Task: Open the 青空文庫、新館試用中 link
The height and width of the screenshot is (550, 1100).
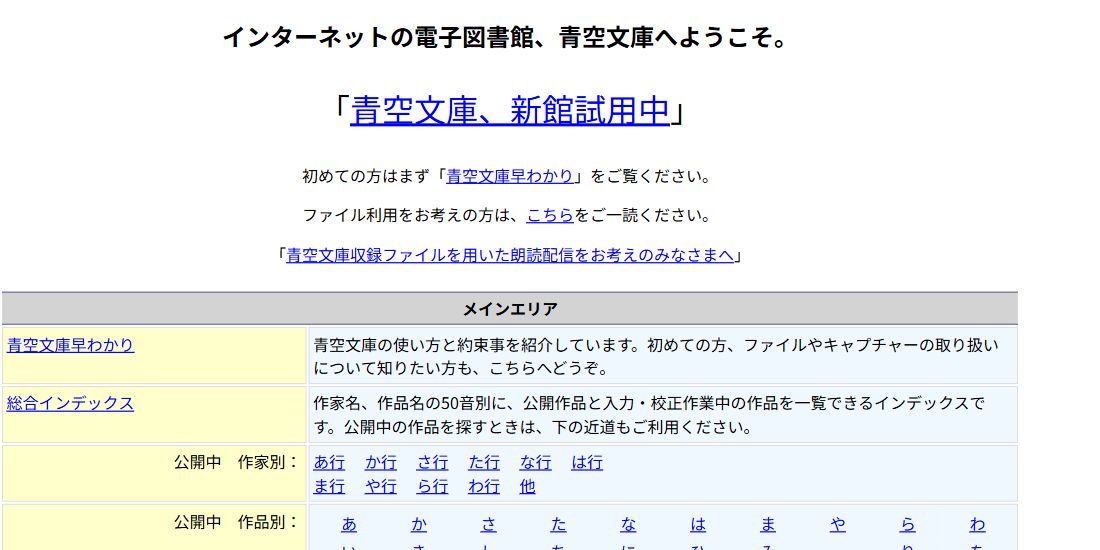Action: pos(509,110)
